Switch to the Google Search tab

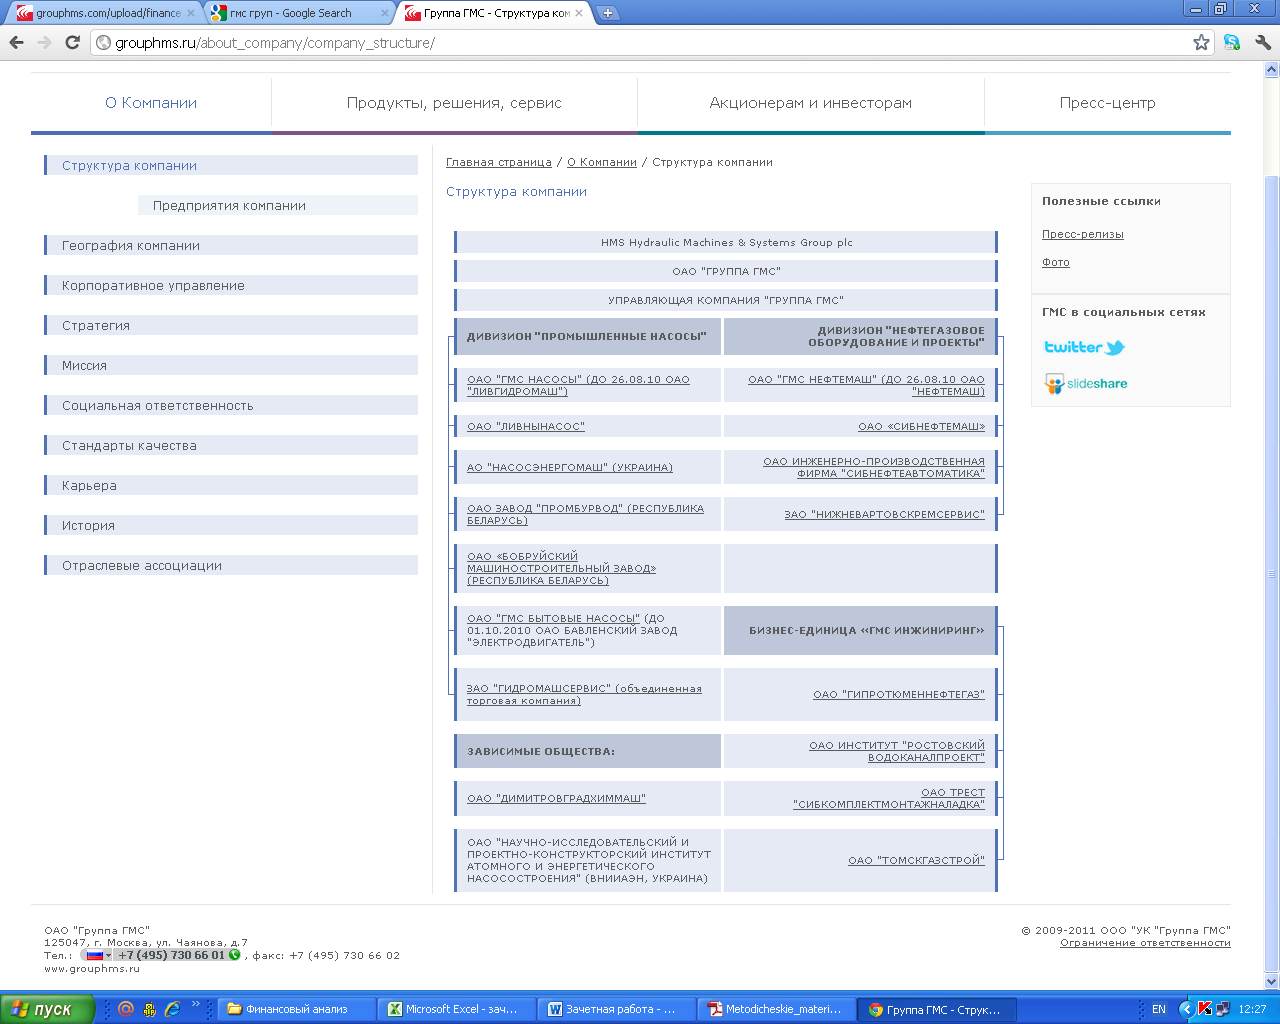(300, 13)
